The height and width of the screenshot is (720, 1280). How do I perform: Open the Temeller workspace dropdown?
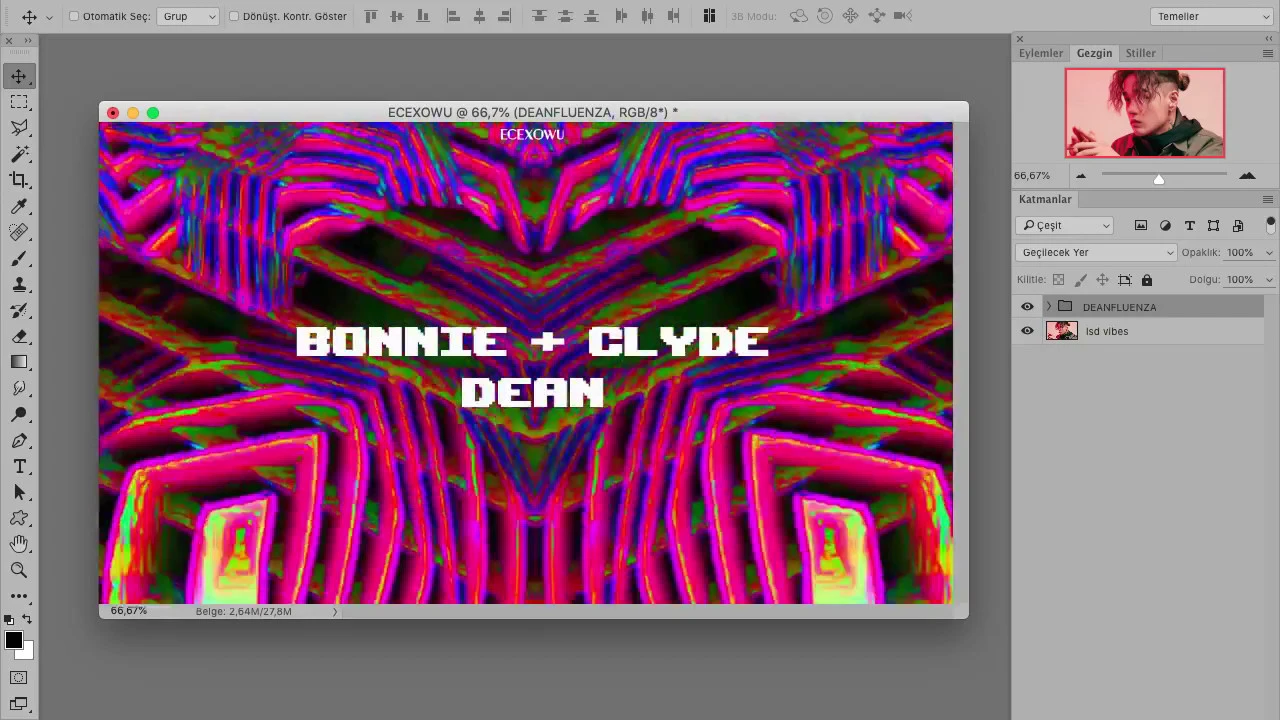click(x=1211, y=16)
